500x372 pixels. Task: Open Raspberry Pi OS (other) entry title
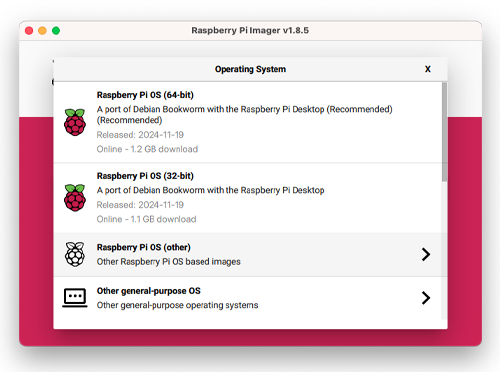144,247
